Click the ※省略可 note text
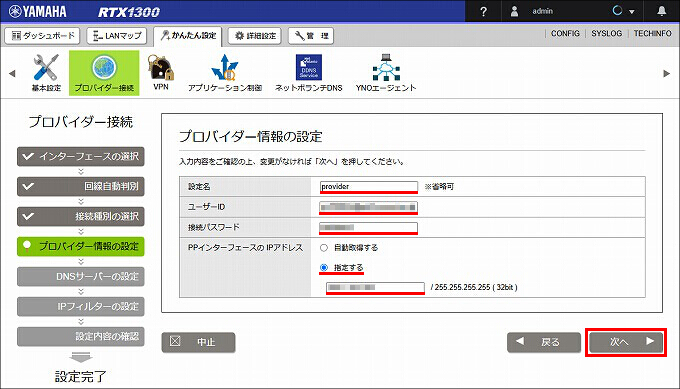680x389 pixels. tap(439, 186)
